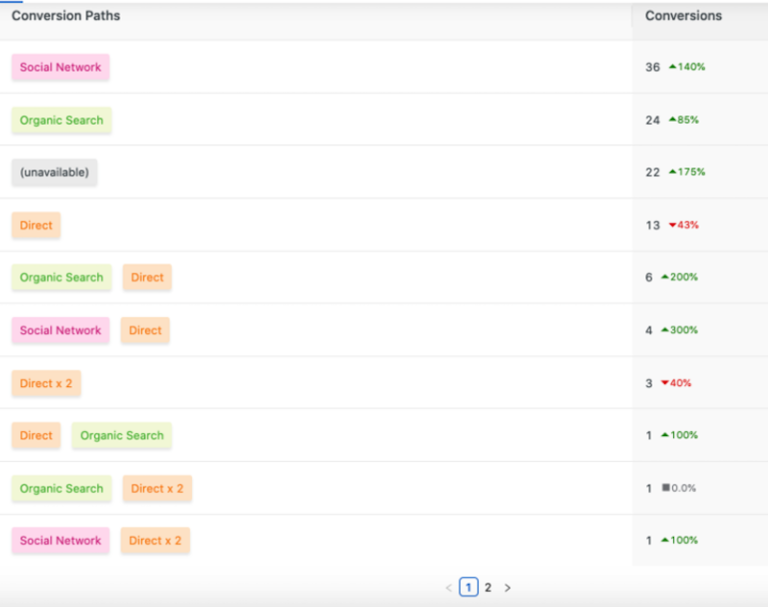Click the red down arrow beside 40%
Image resolution: width=768 pixels, height=607 pixels.
[x=665, y=383]
